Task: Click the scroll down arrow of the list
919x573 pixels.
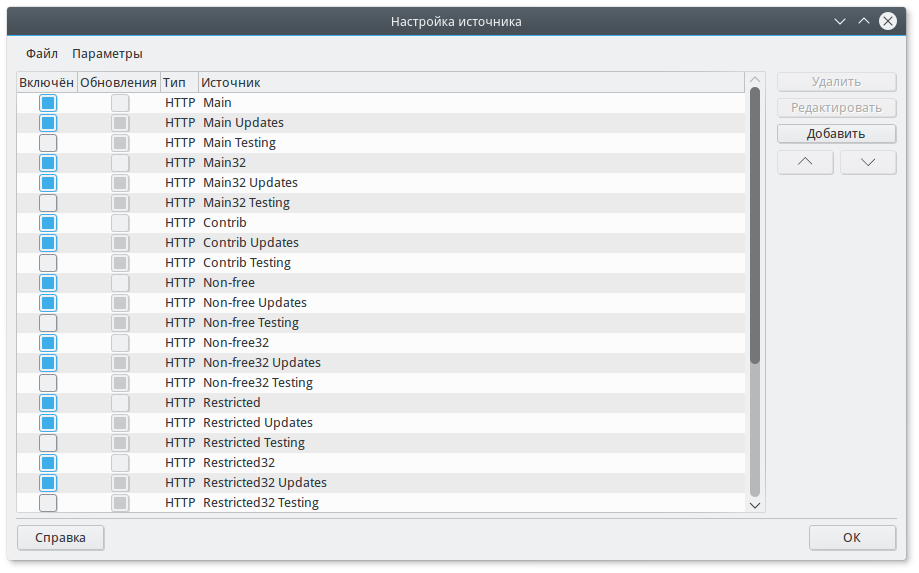Action: pos(755,505)
